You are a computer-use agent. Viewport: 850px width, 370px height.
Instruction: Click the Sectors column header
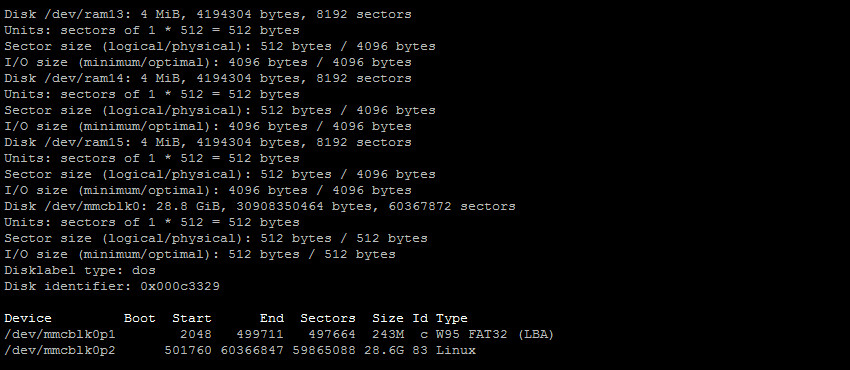pos(328,319)
